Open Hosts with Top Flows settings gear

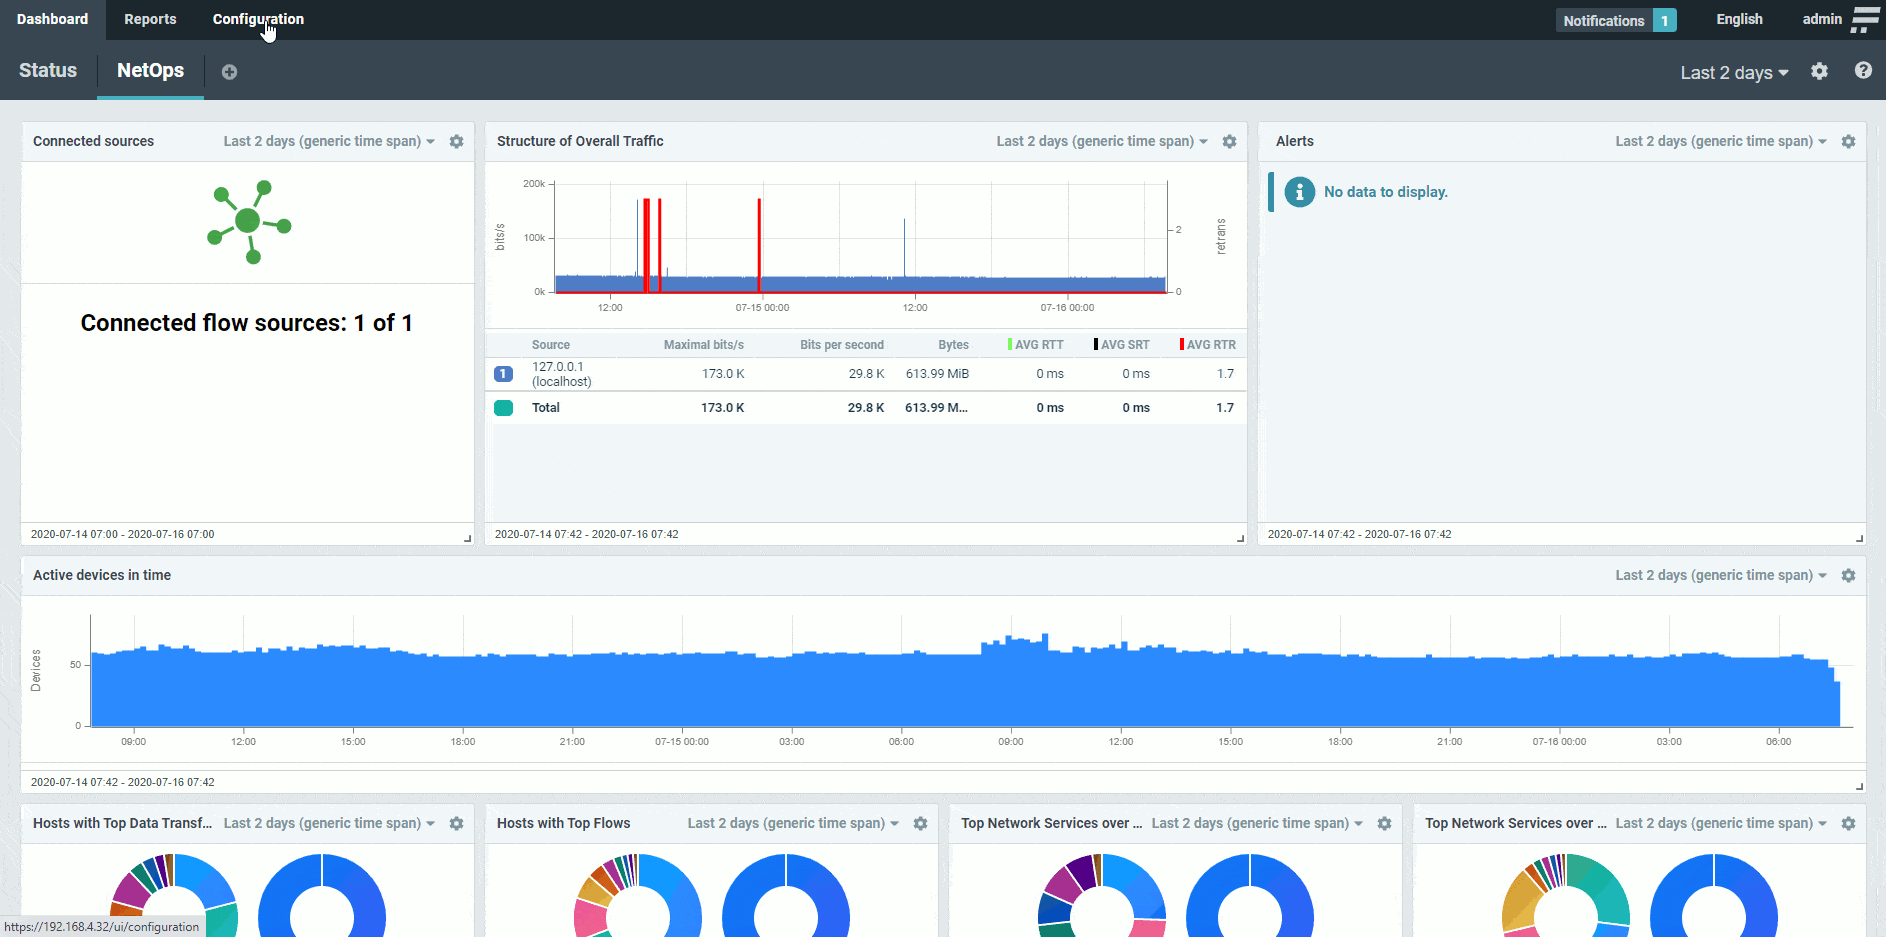coord(920,824)
